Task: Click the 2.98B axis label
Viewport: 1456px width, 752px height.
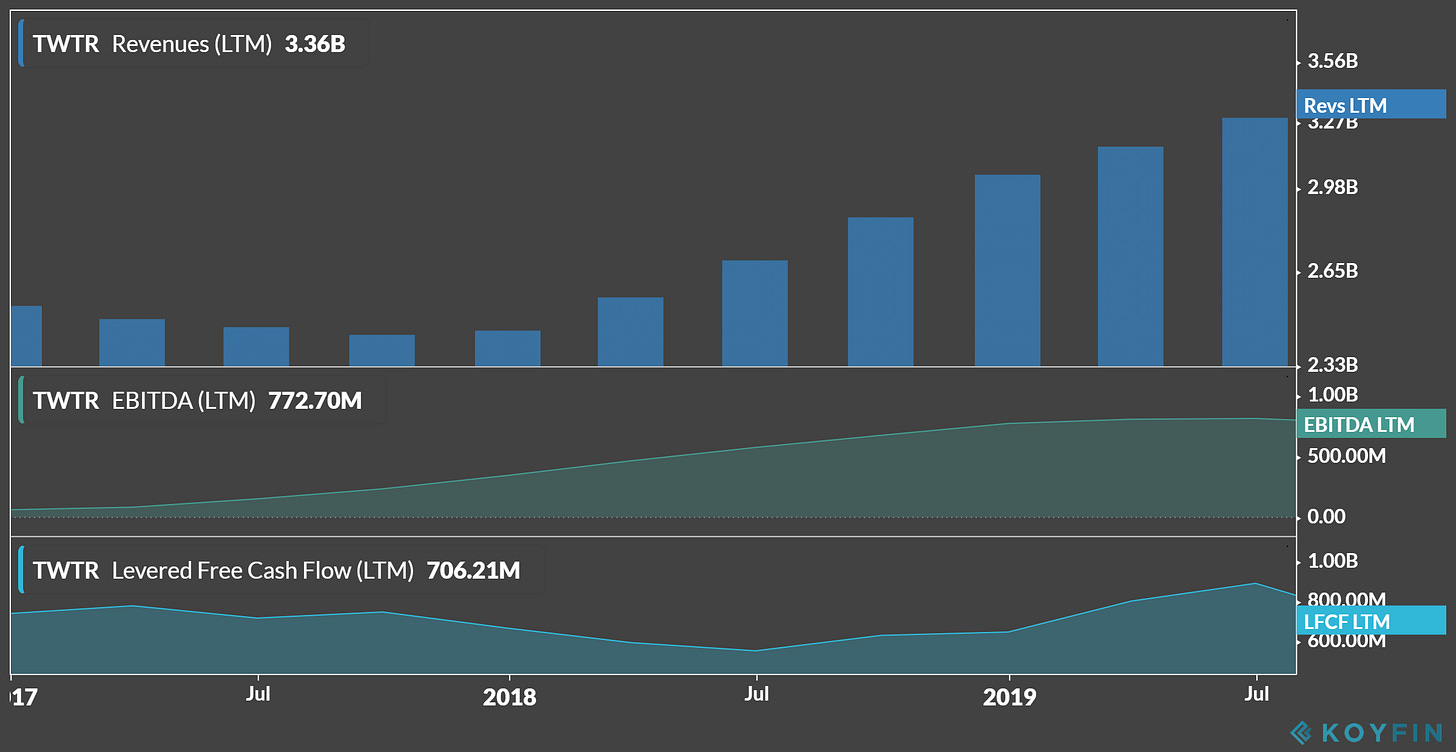Action: 1332,188
